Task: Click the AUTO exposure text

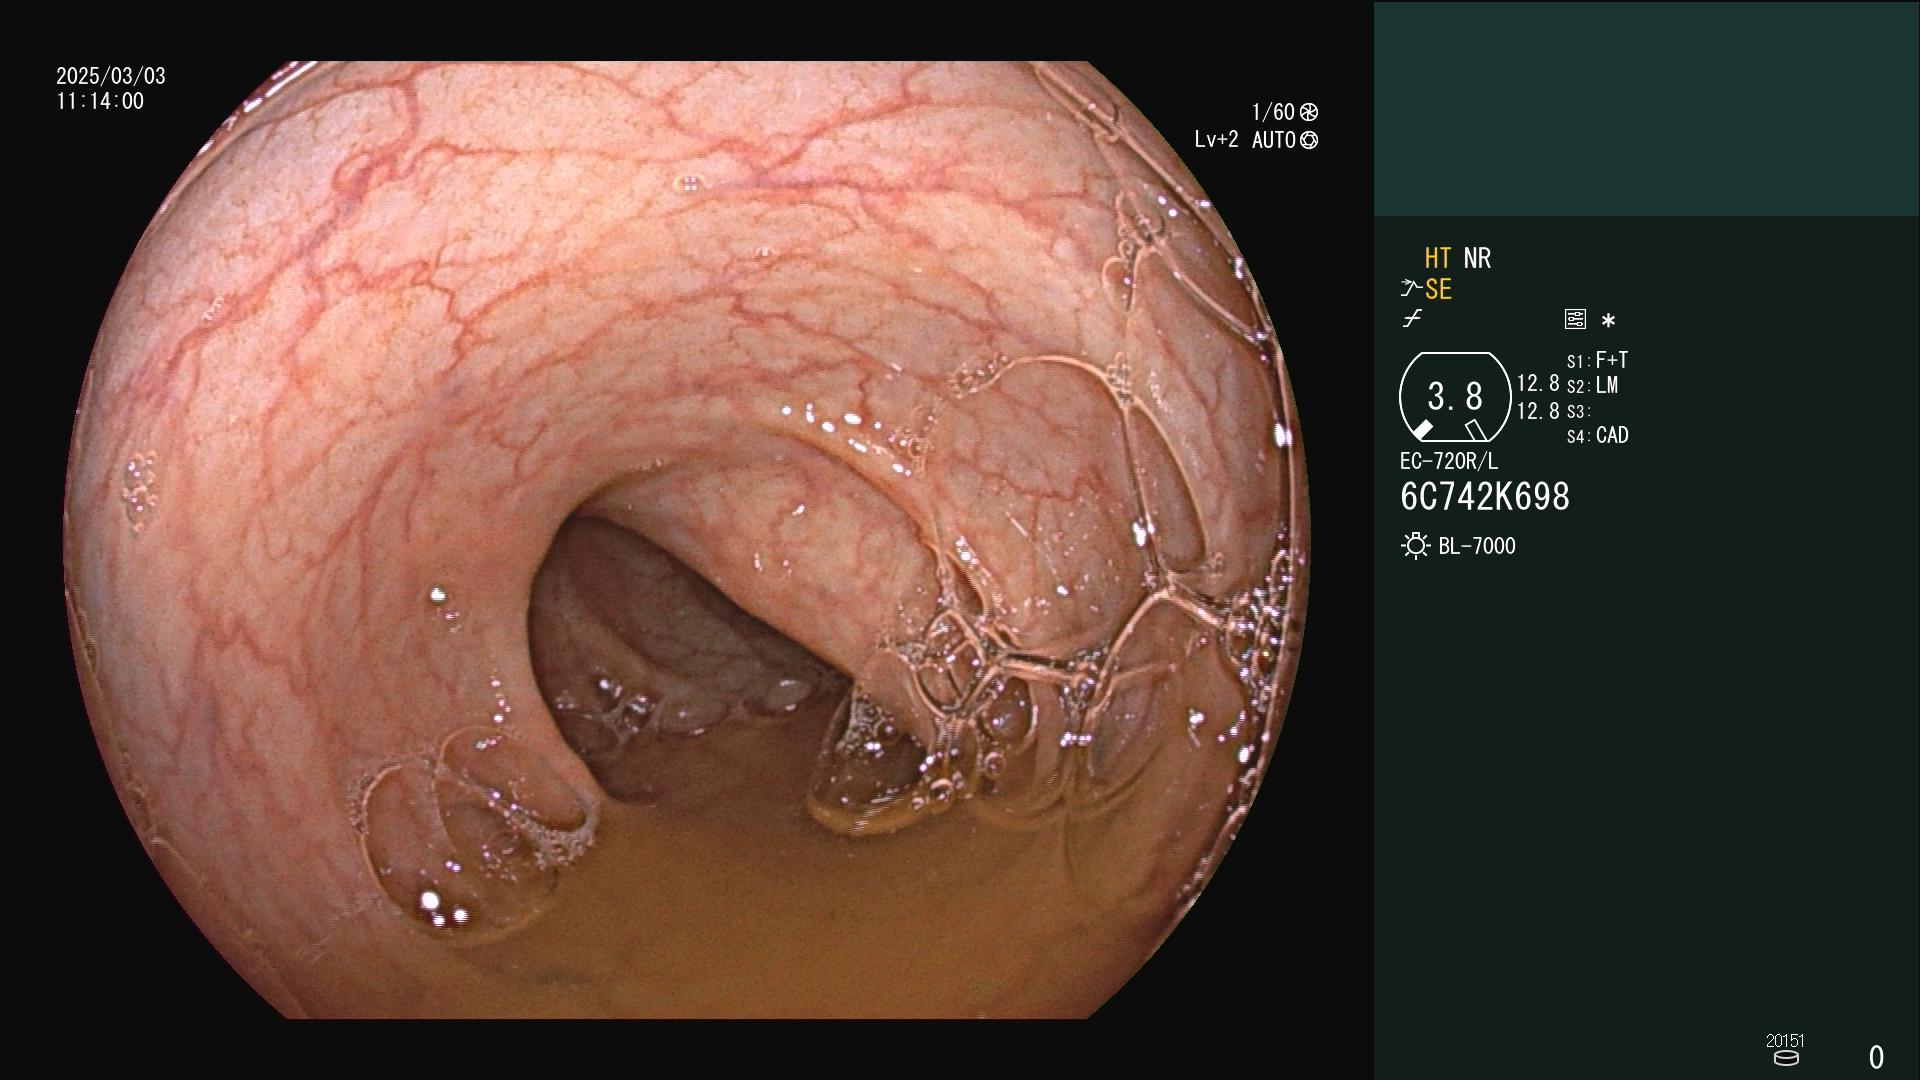Action: coord(1274,140)
